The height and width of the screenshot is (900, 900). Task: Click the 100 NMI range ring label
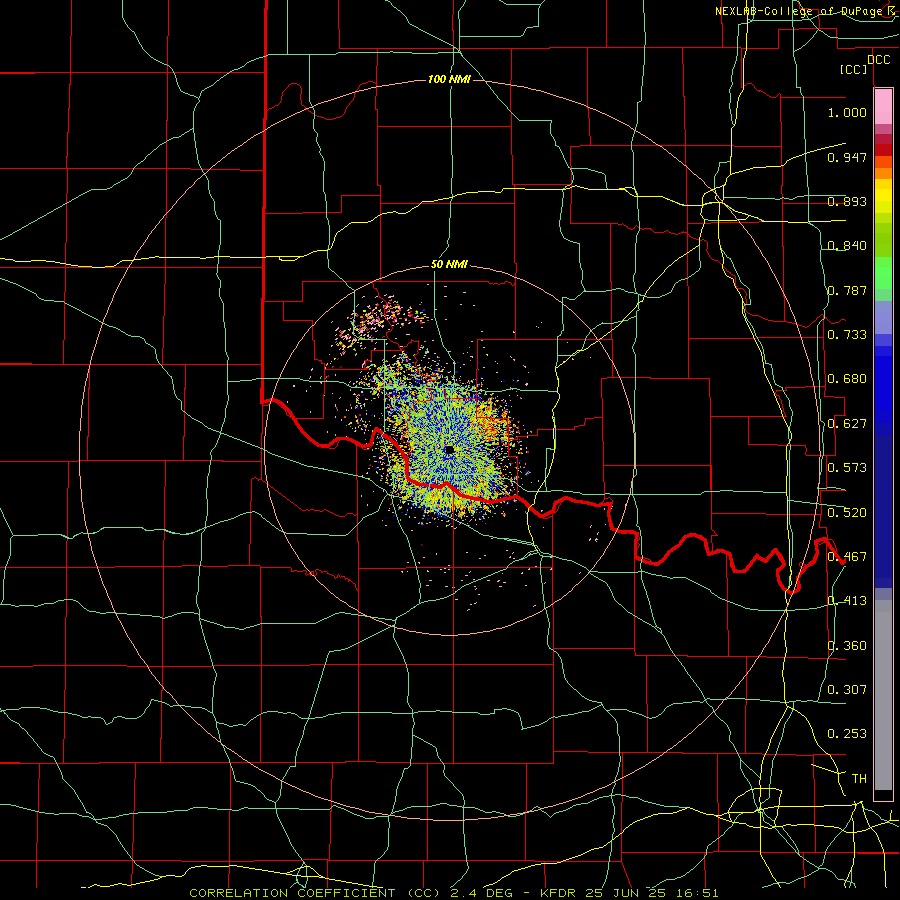(449, 79)
